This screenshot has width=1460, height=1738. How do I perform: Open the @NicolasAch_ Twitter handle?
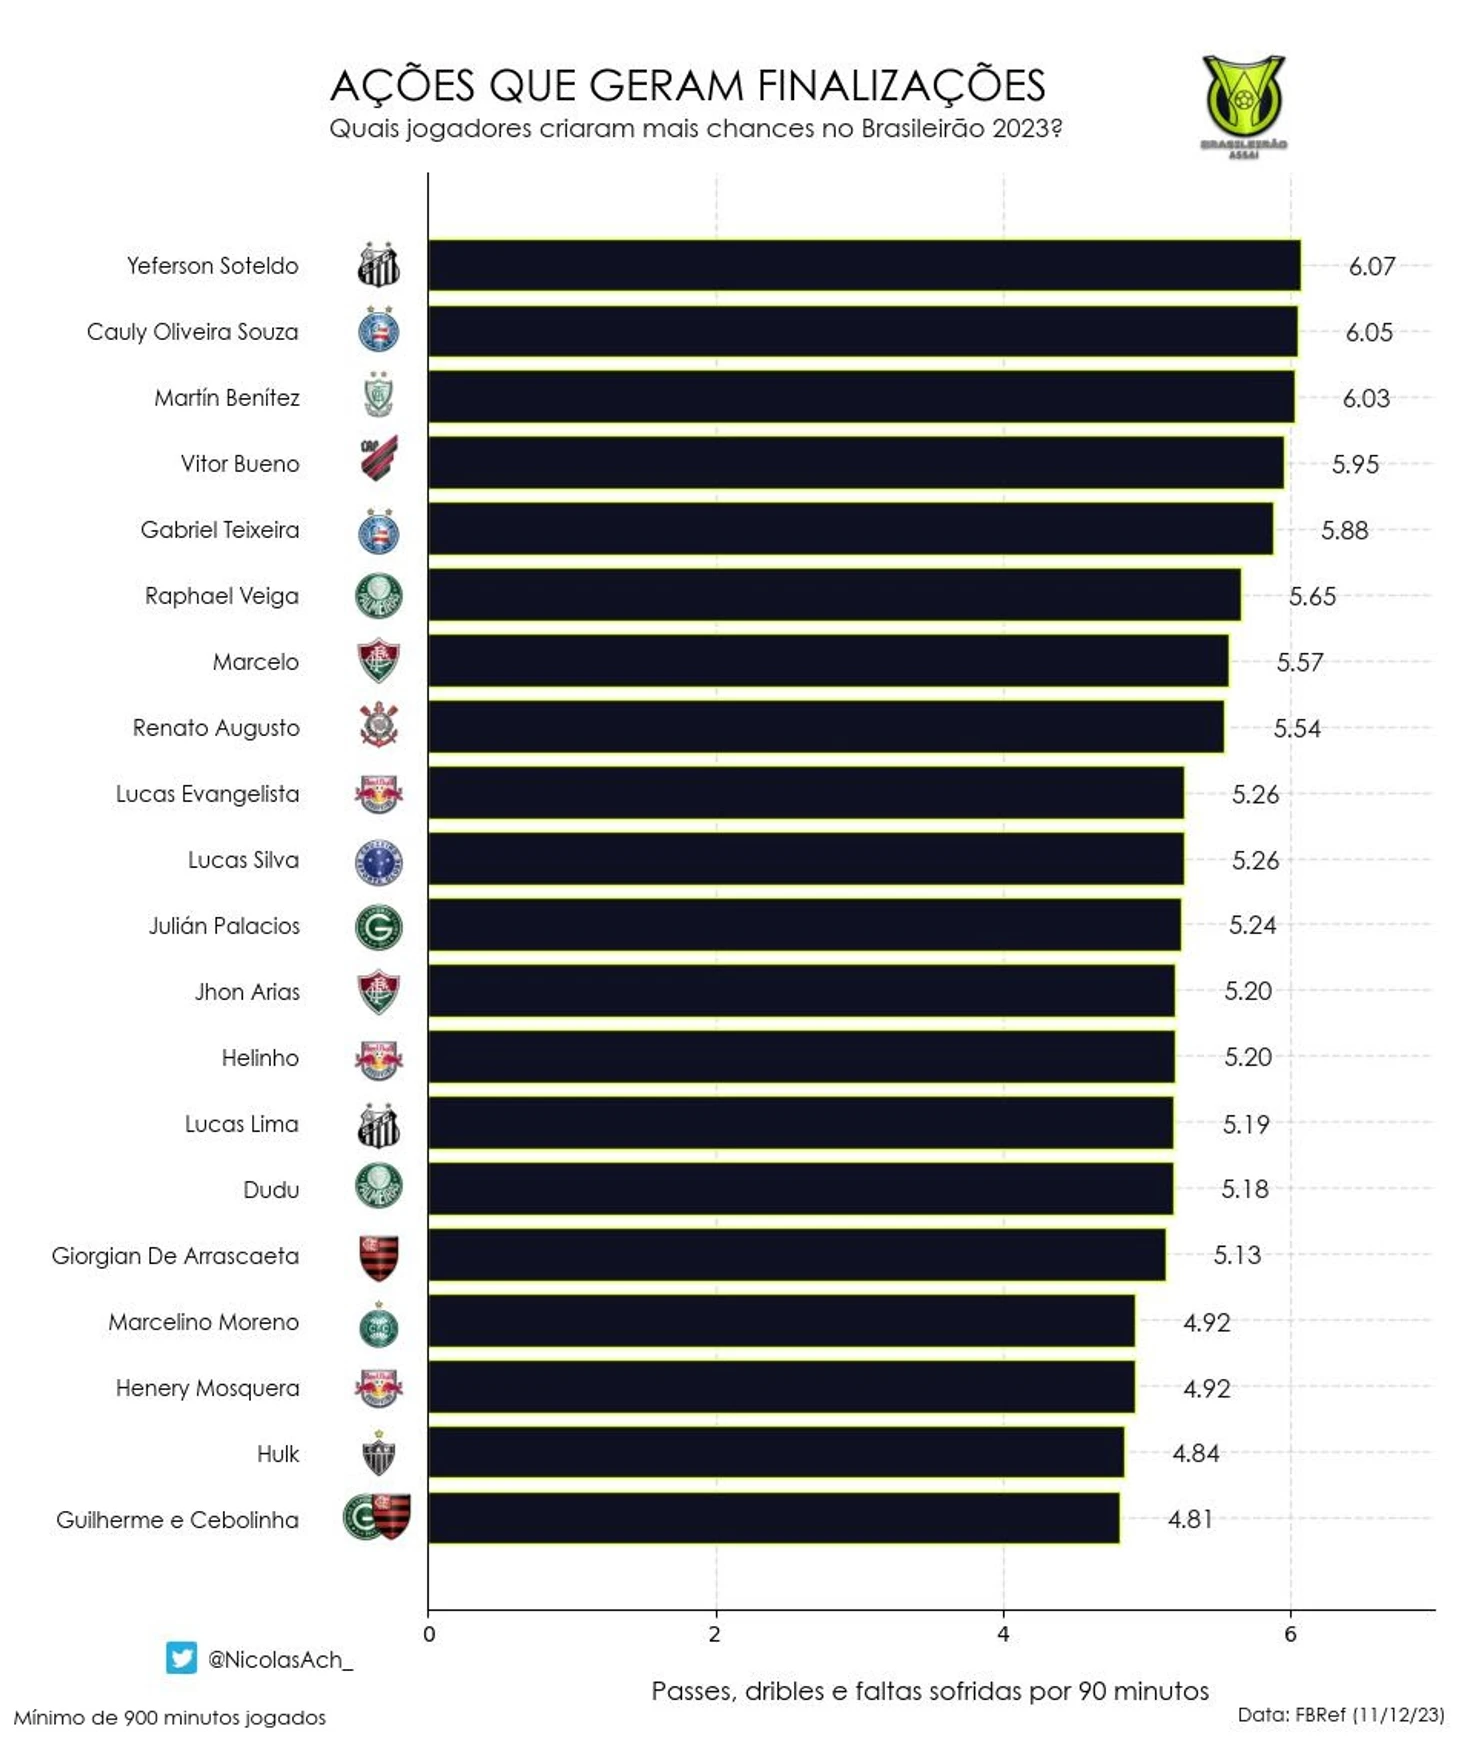tap(280, 1659)
